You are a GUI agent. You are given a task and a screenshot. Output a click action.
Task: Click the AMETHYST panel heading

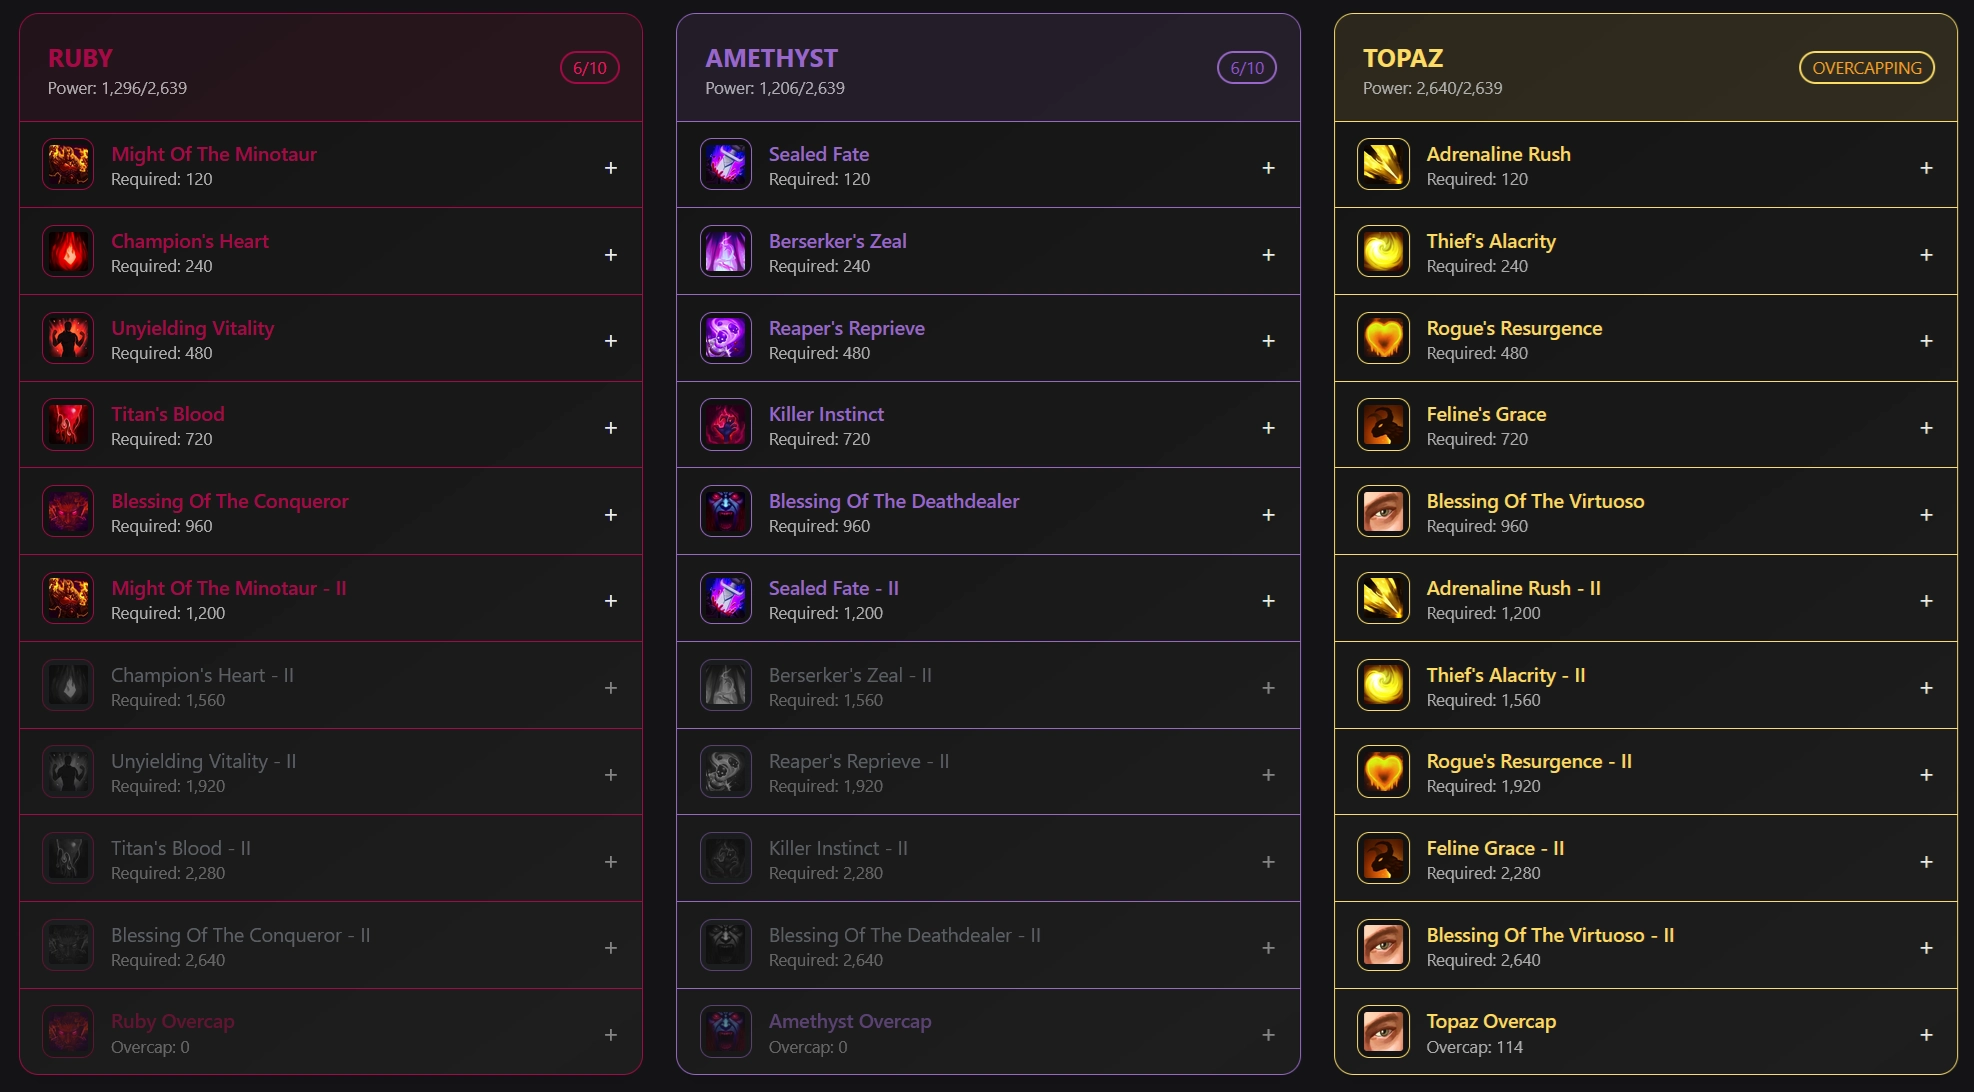coord(771,58)
